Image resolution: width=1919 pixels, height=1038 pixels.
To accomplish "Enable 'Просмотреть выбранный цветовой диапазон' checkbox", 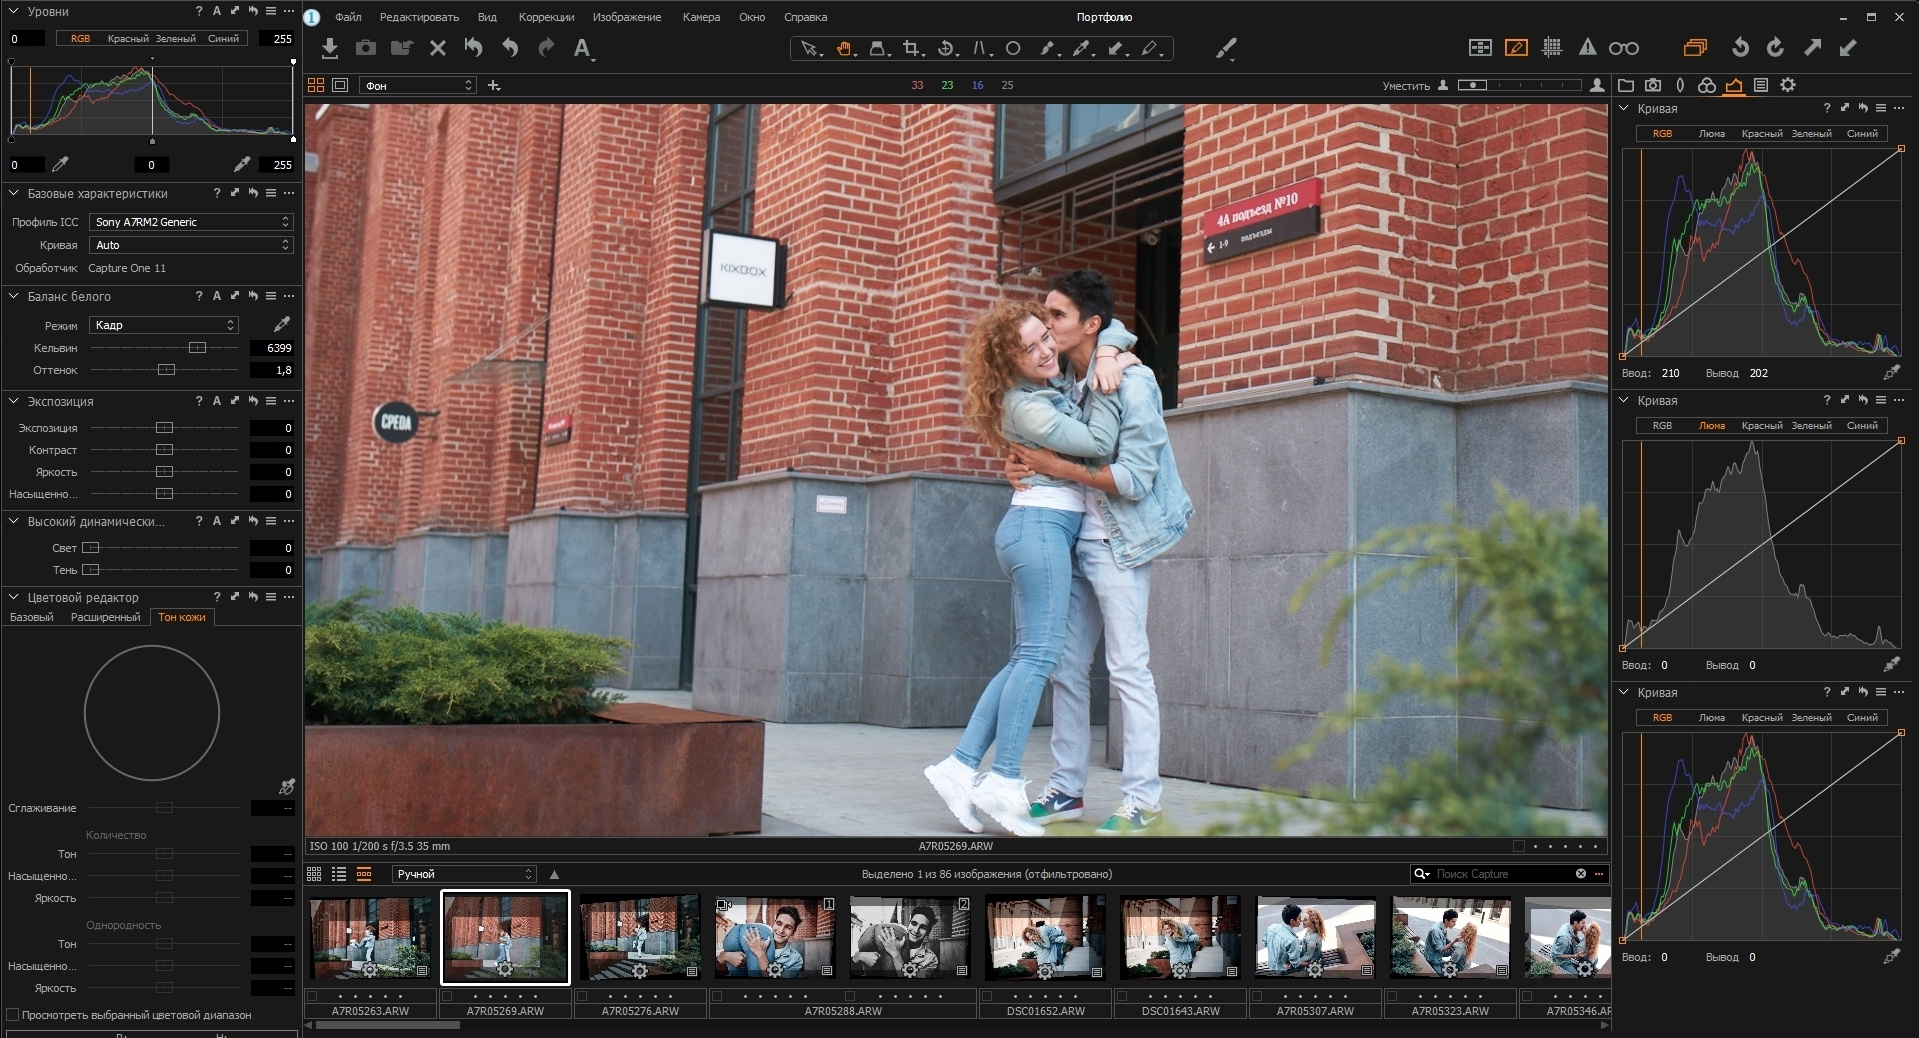I will 13,1015.
